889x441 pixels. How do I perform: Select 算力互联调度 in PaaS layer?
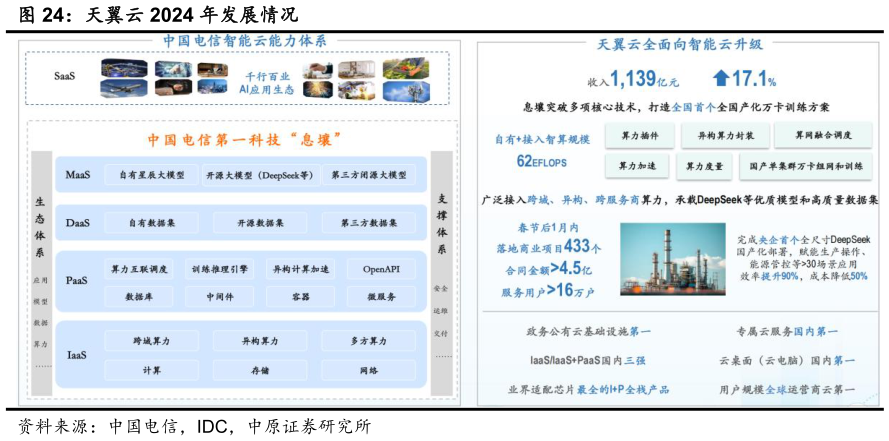[x=139, y=269]
